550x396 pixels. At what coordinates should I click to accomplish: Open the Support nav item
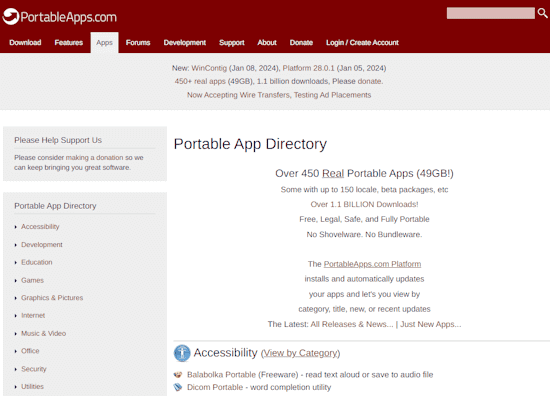click(x=232, y=42)
